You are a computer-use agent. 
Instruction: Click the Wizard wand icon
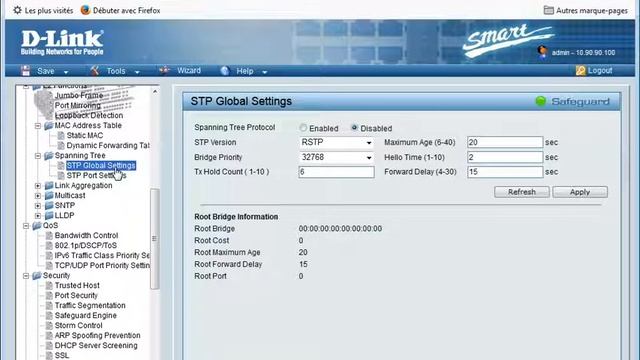(164, 71)
